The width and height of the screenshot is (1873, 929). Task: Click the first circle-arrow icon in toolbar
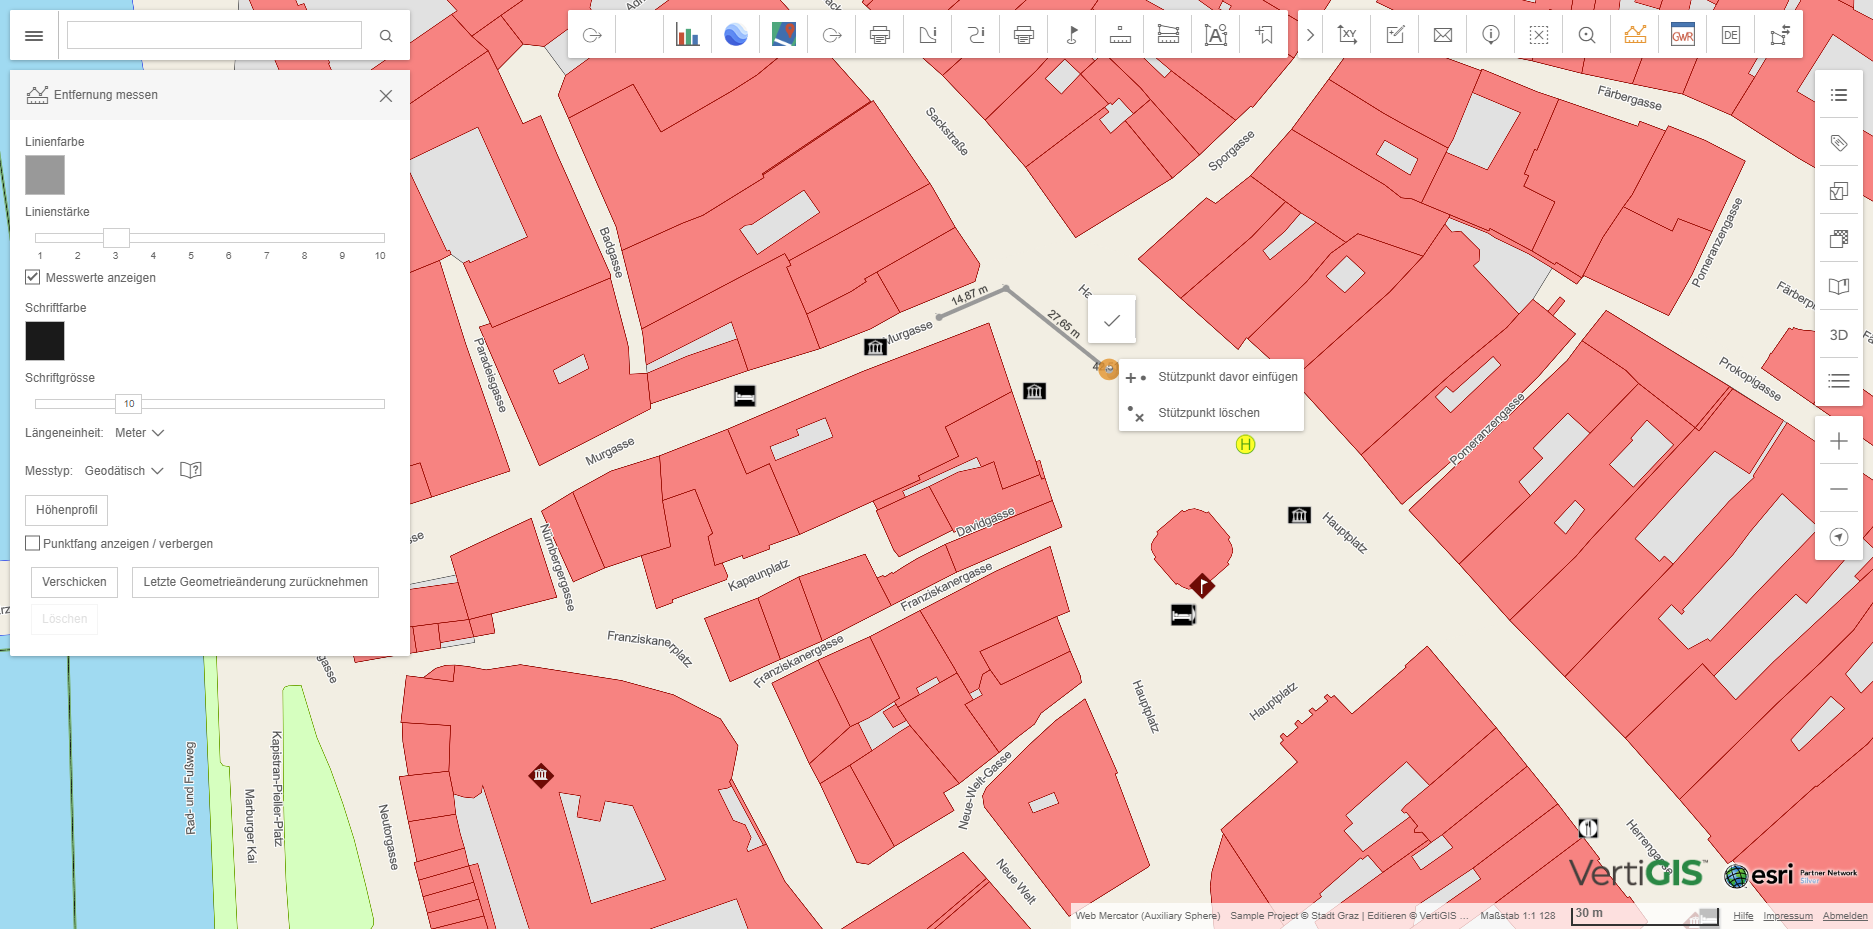(x=592, y=35)
